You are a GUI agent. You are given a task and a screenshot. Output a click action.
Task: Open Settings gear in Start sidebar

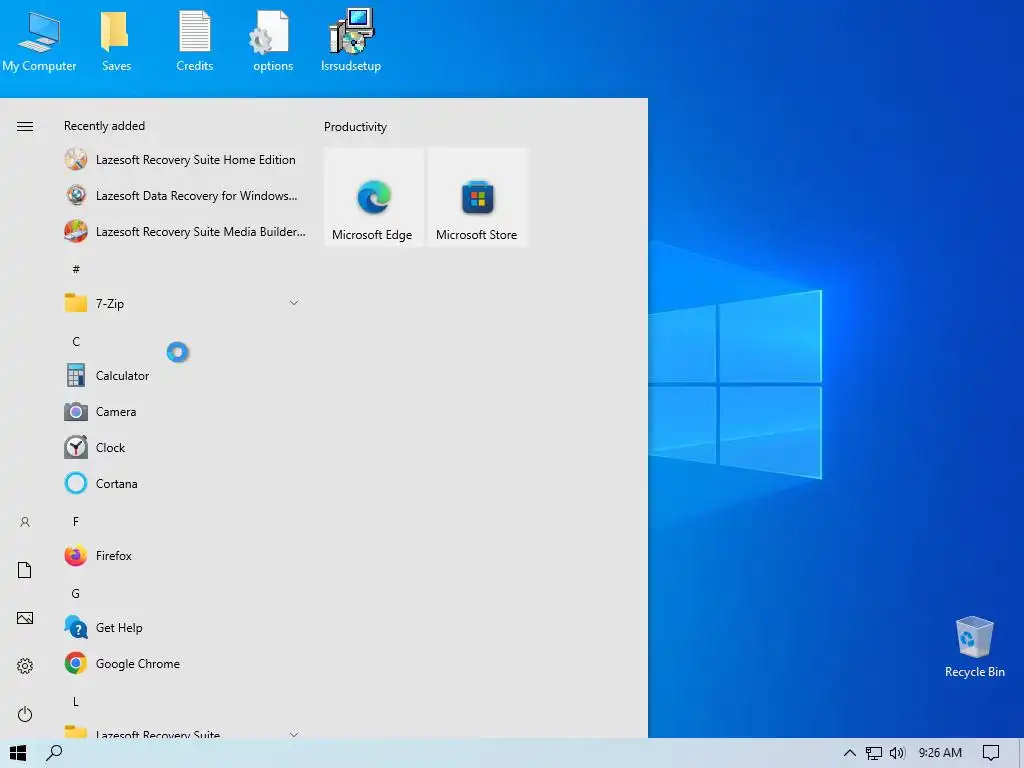tap(25, 666)
